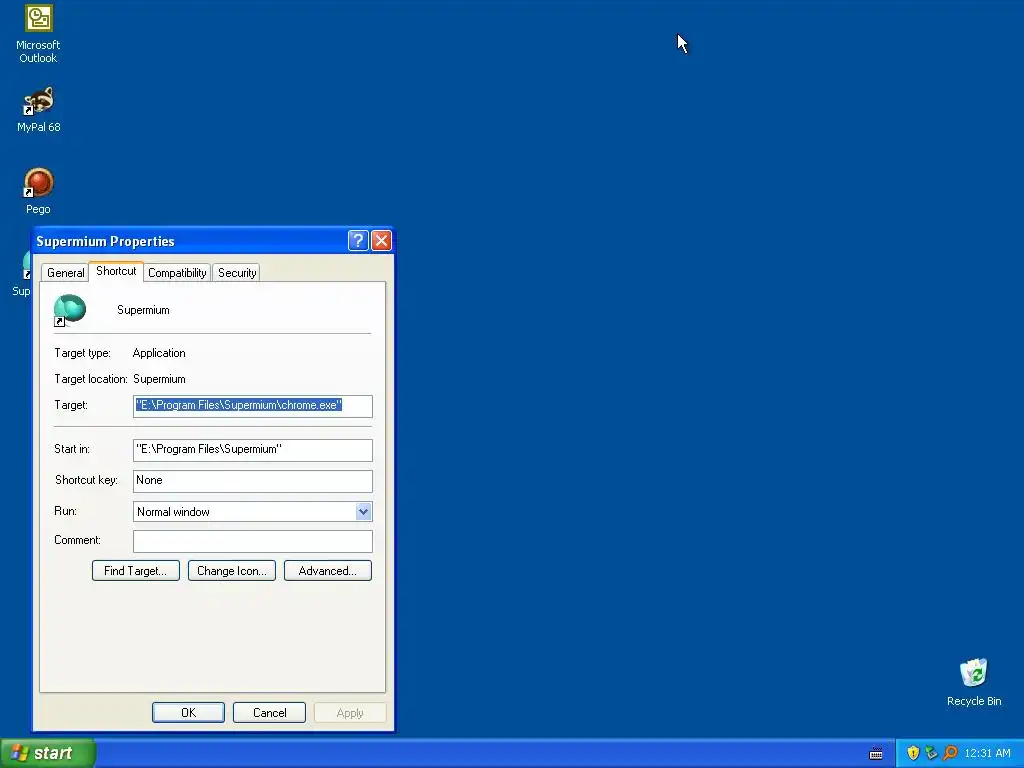Viewport: 1024px width, 768px height.
Task: Open the on-screen keyboard taskbar icon
Action: (876, 754)
